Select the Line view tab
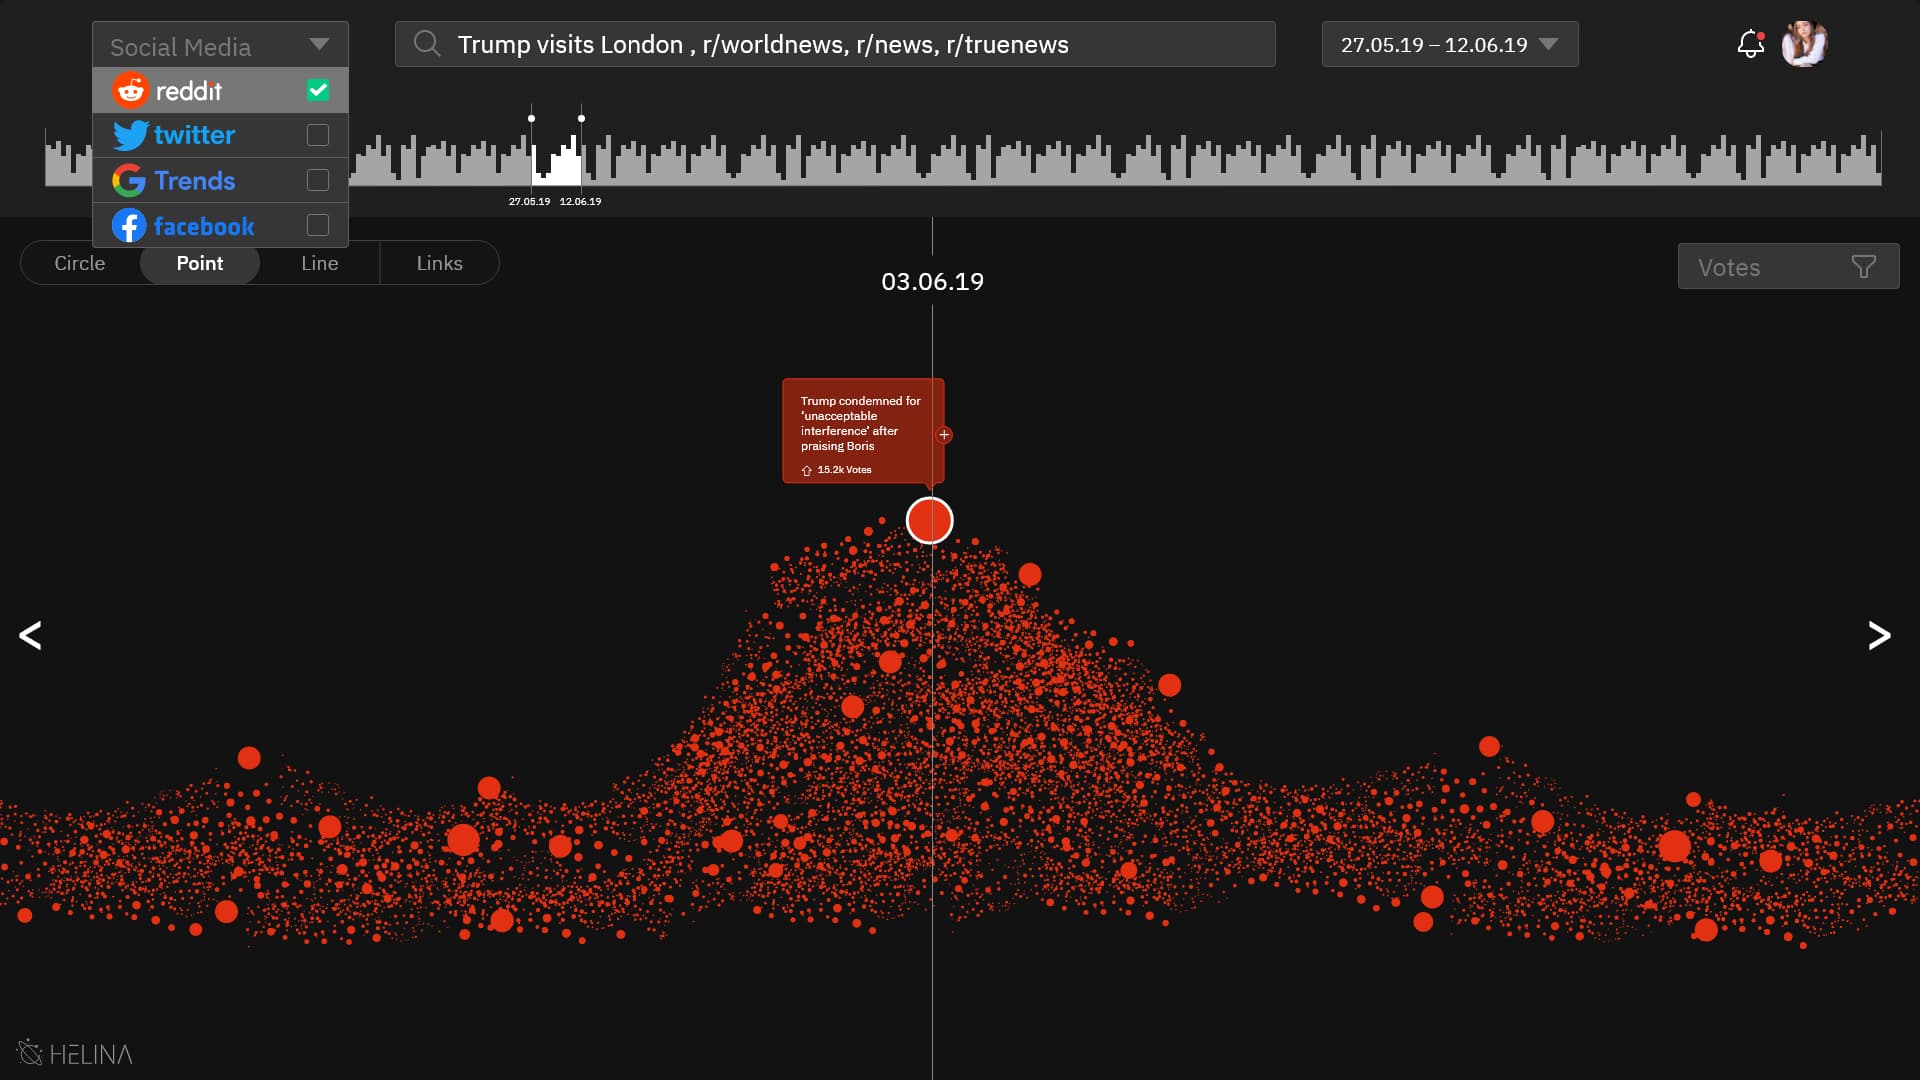 point(319,263)
